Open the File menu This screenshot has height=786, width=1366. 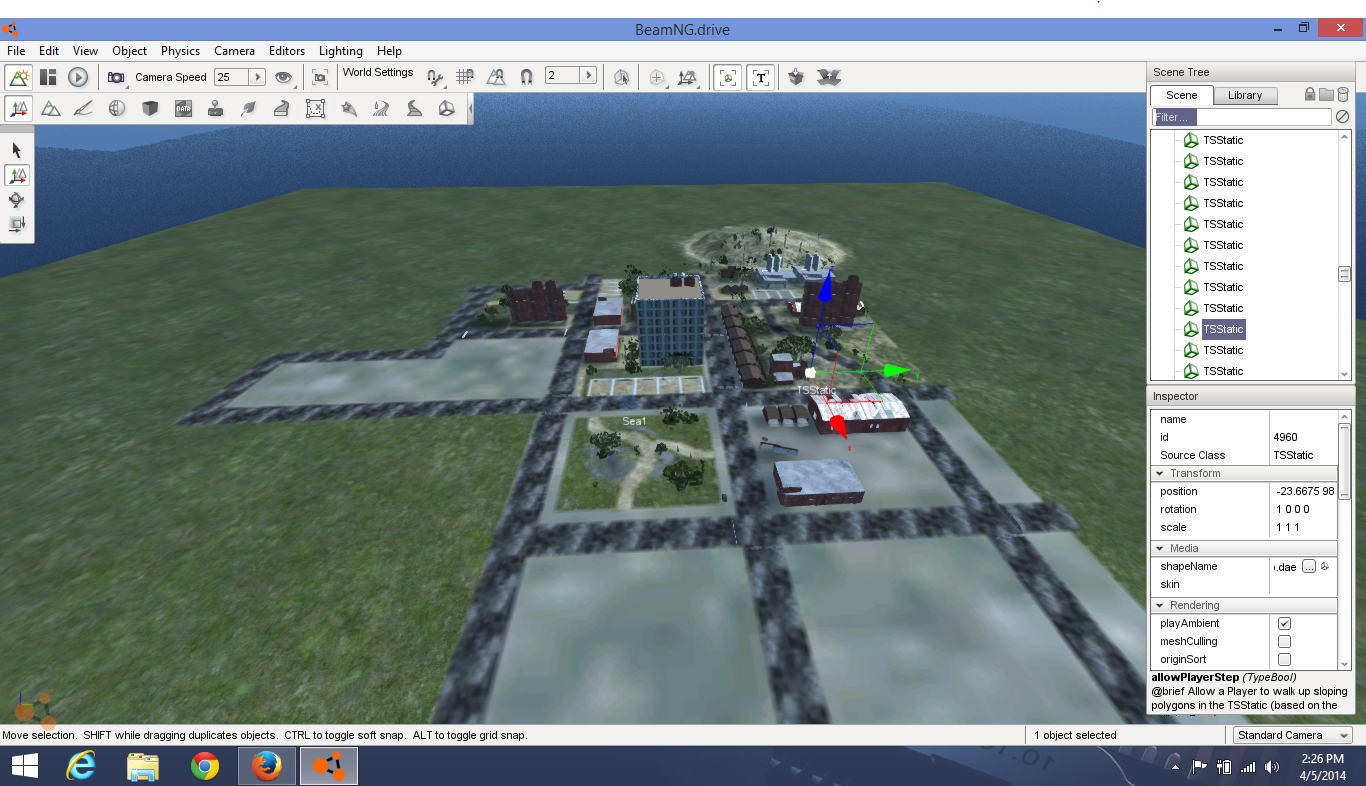click(x=16, y=51)
